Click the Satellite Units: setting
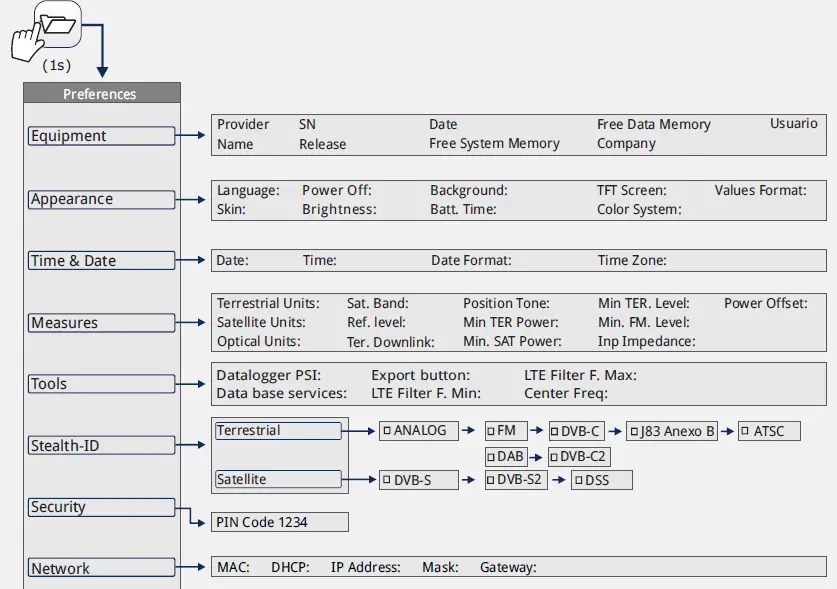The image size is (837, 589). point(261,323)
